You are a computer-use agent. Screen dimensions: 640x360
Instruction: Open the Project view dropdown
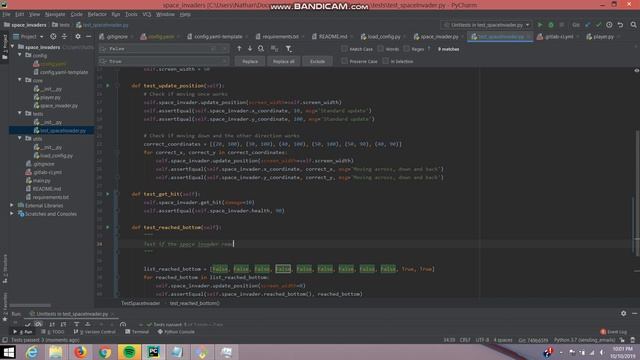click(28, 36)
